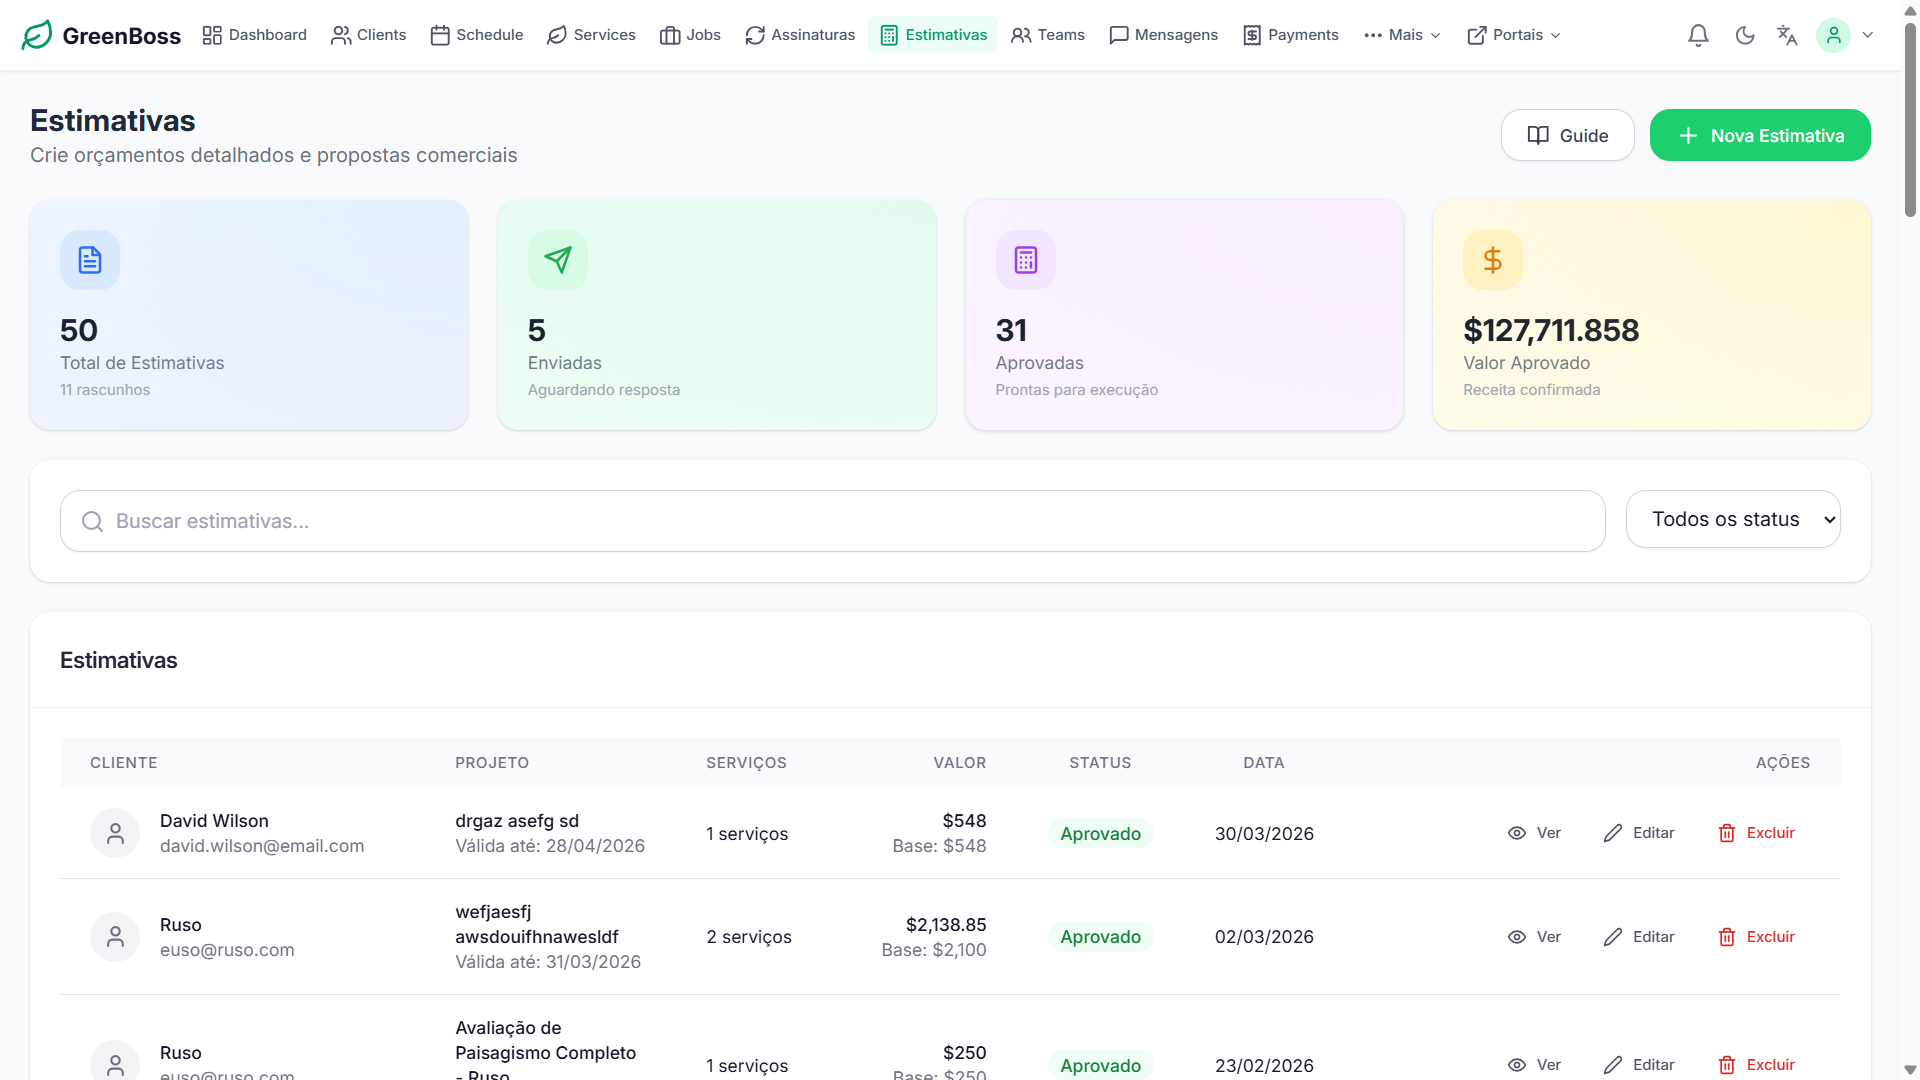Click the dollar sign Valor Aprovado icon
Viewport: 1920px width, 1080px height.
click(x=1492, y=260)
